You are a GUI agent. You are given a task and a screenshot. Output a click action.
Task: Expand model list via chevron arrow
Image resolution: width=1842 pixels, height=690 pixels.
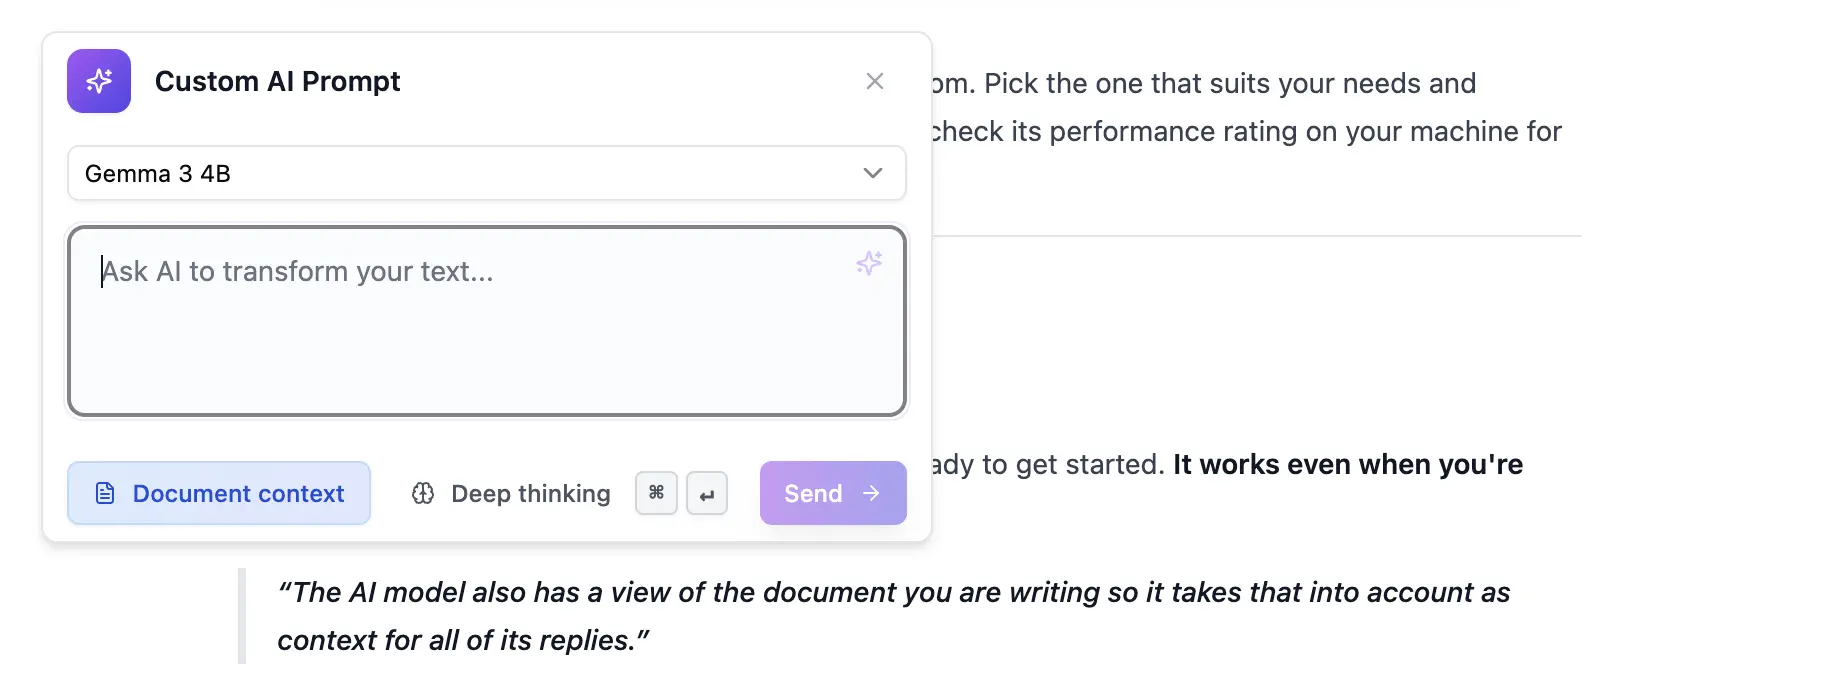tap(873, 173)
